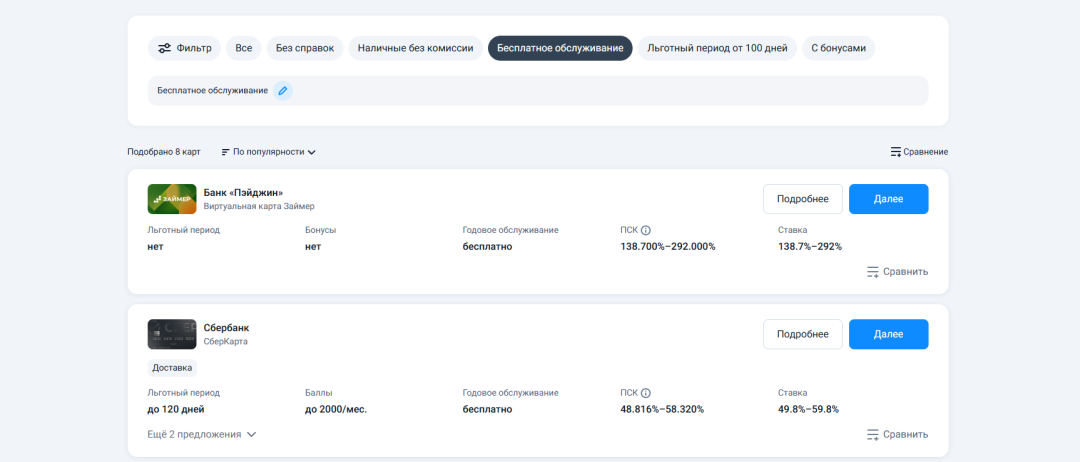Viewport: 1080px width, 462px height.
Task: Click the СберКарта card thumbnail
Action: click(x=172, y=335)
